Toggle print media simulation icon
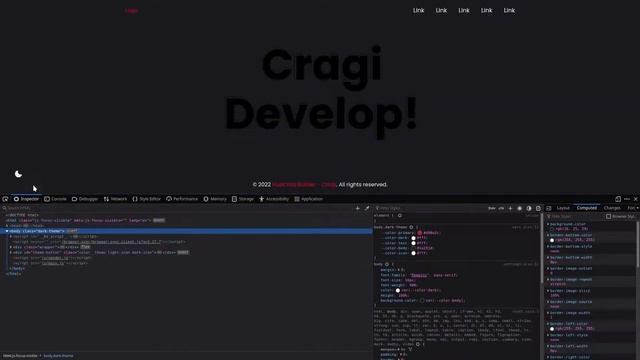 pyautogui.click(x=538, y=208)
